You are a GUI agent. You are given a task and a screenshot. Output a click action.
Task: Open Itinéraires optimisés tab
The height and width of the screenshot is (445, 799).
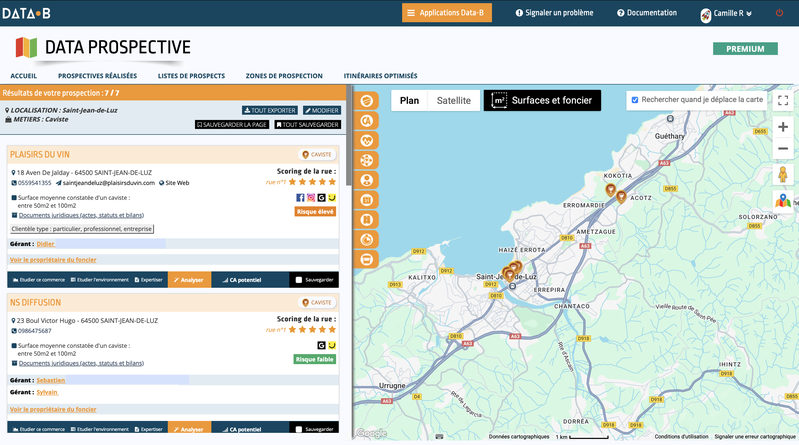point(380,76)
